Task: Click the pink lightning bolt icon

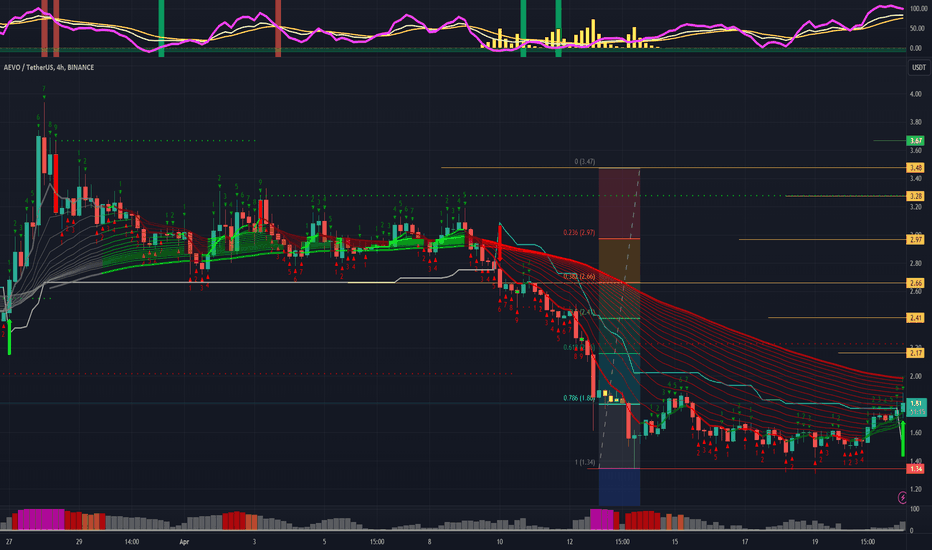Action: click(902, 497)
